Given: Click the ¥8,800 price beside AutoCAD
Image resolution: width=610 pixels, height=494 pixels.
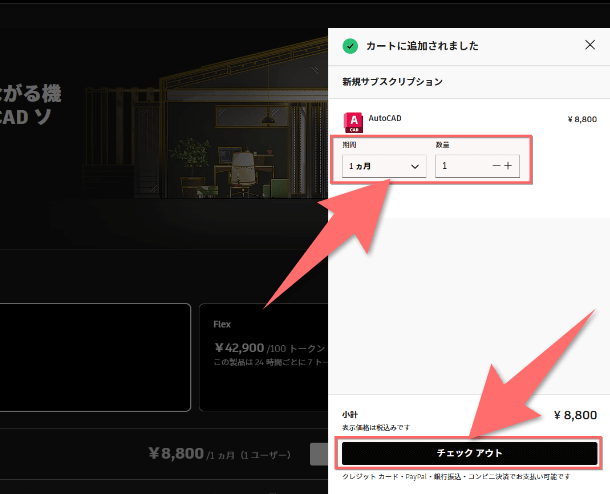Looking at the screenshot, I should coord(582,119).
